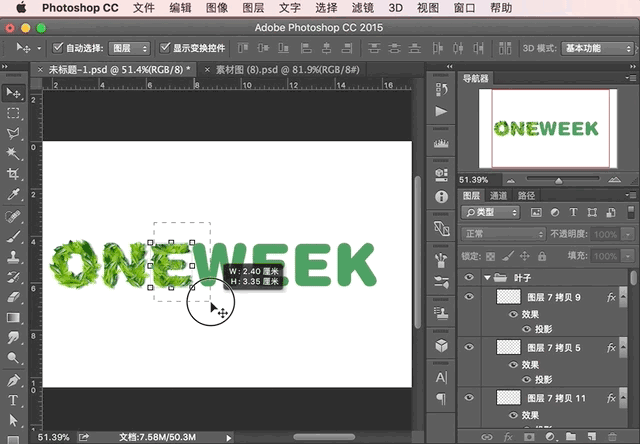This screenshot has width=640, height=444.
Task: Open the 正常 blend mode dropdown
Action: coord(503,234)
